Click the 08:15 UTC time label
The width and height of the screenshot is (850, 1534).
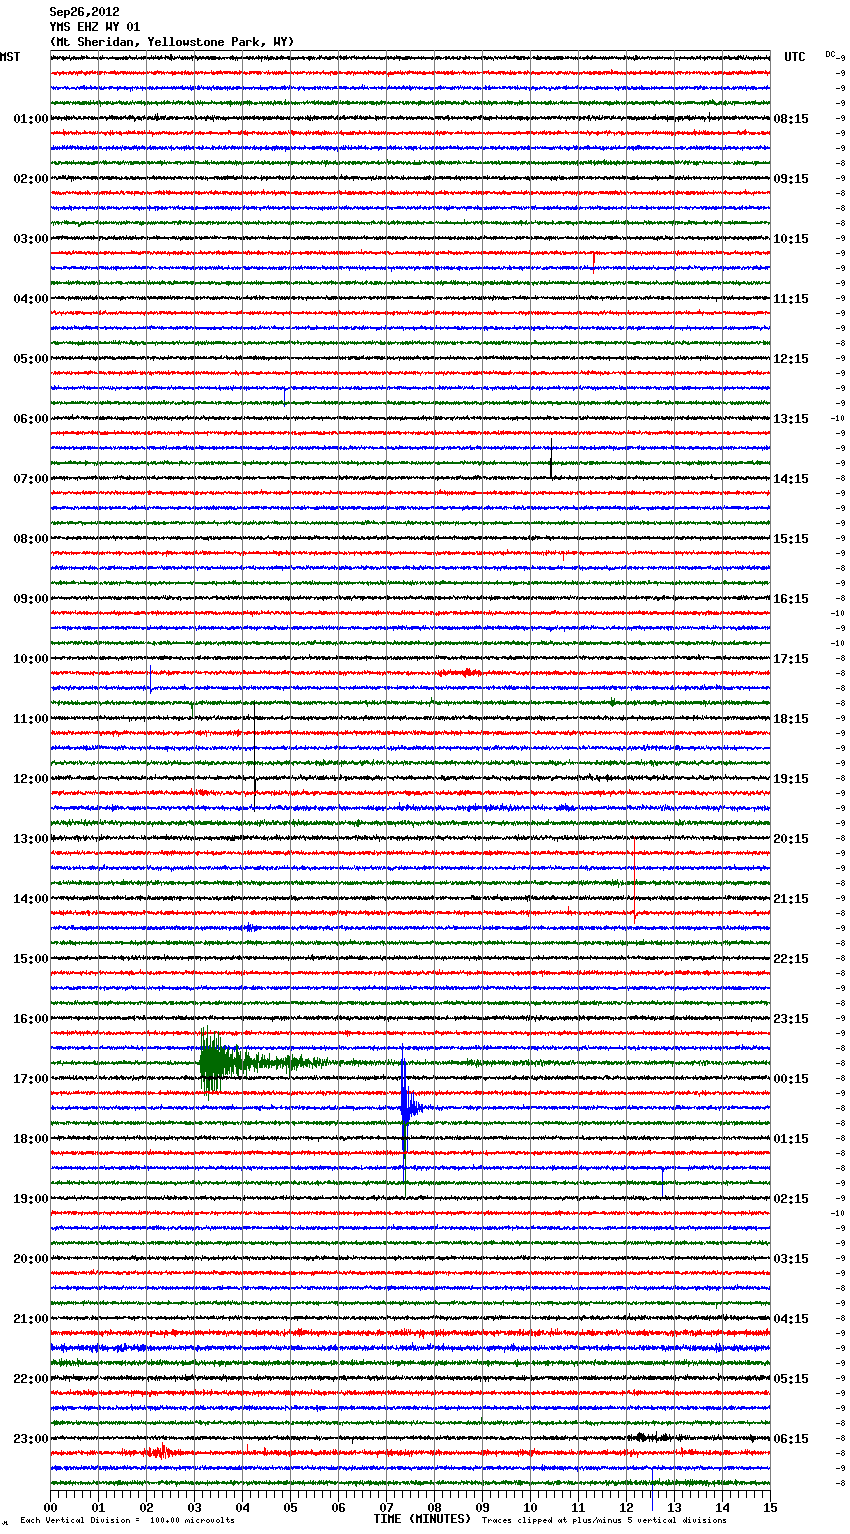pos(791,119)
